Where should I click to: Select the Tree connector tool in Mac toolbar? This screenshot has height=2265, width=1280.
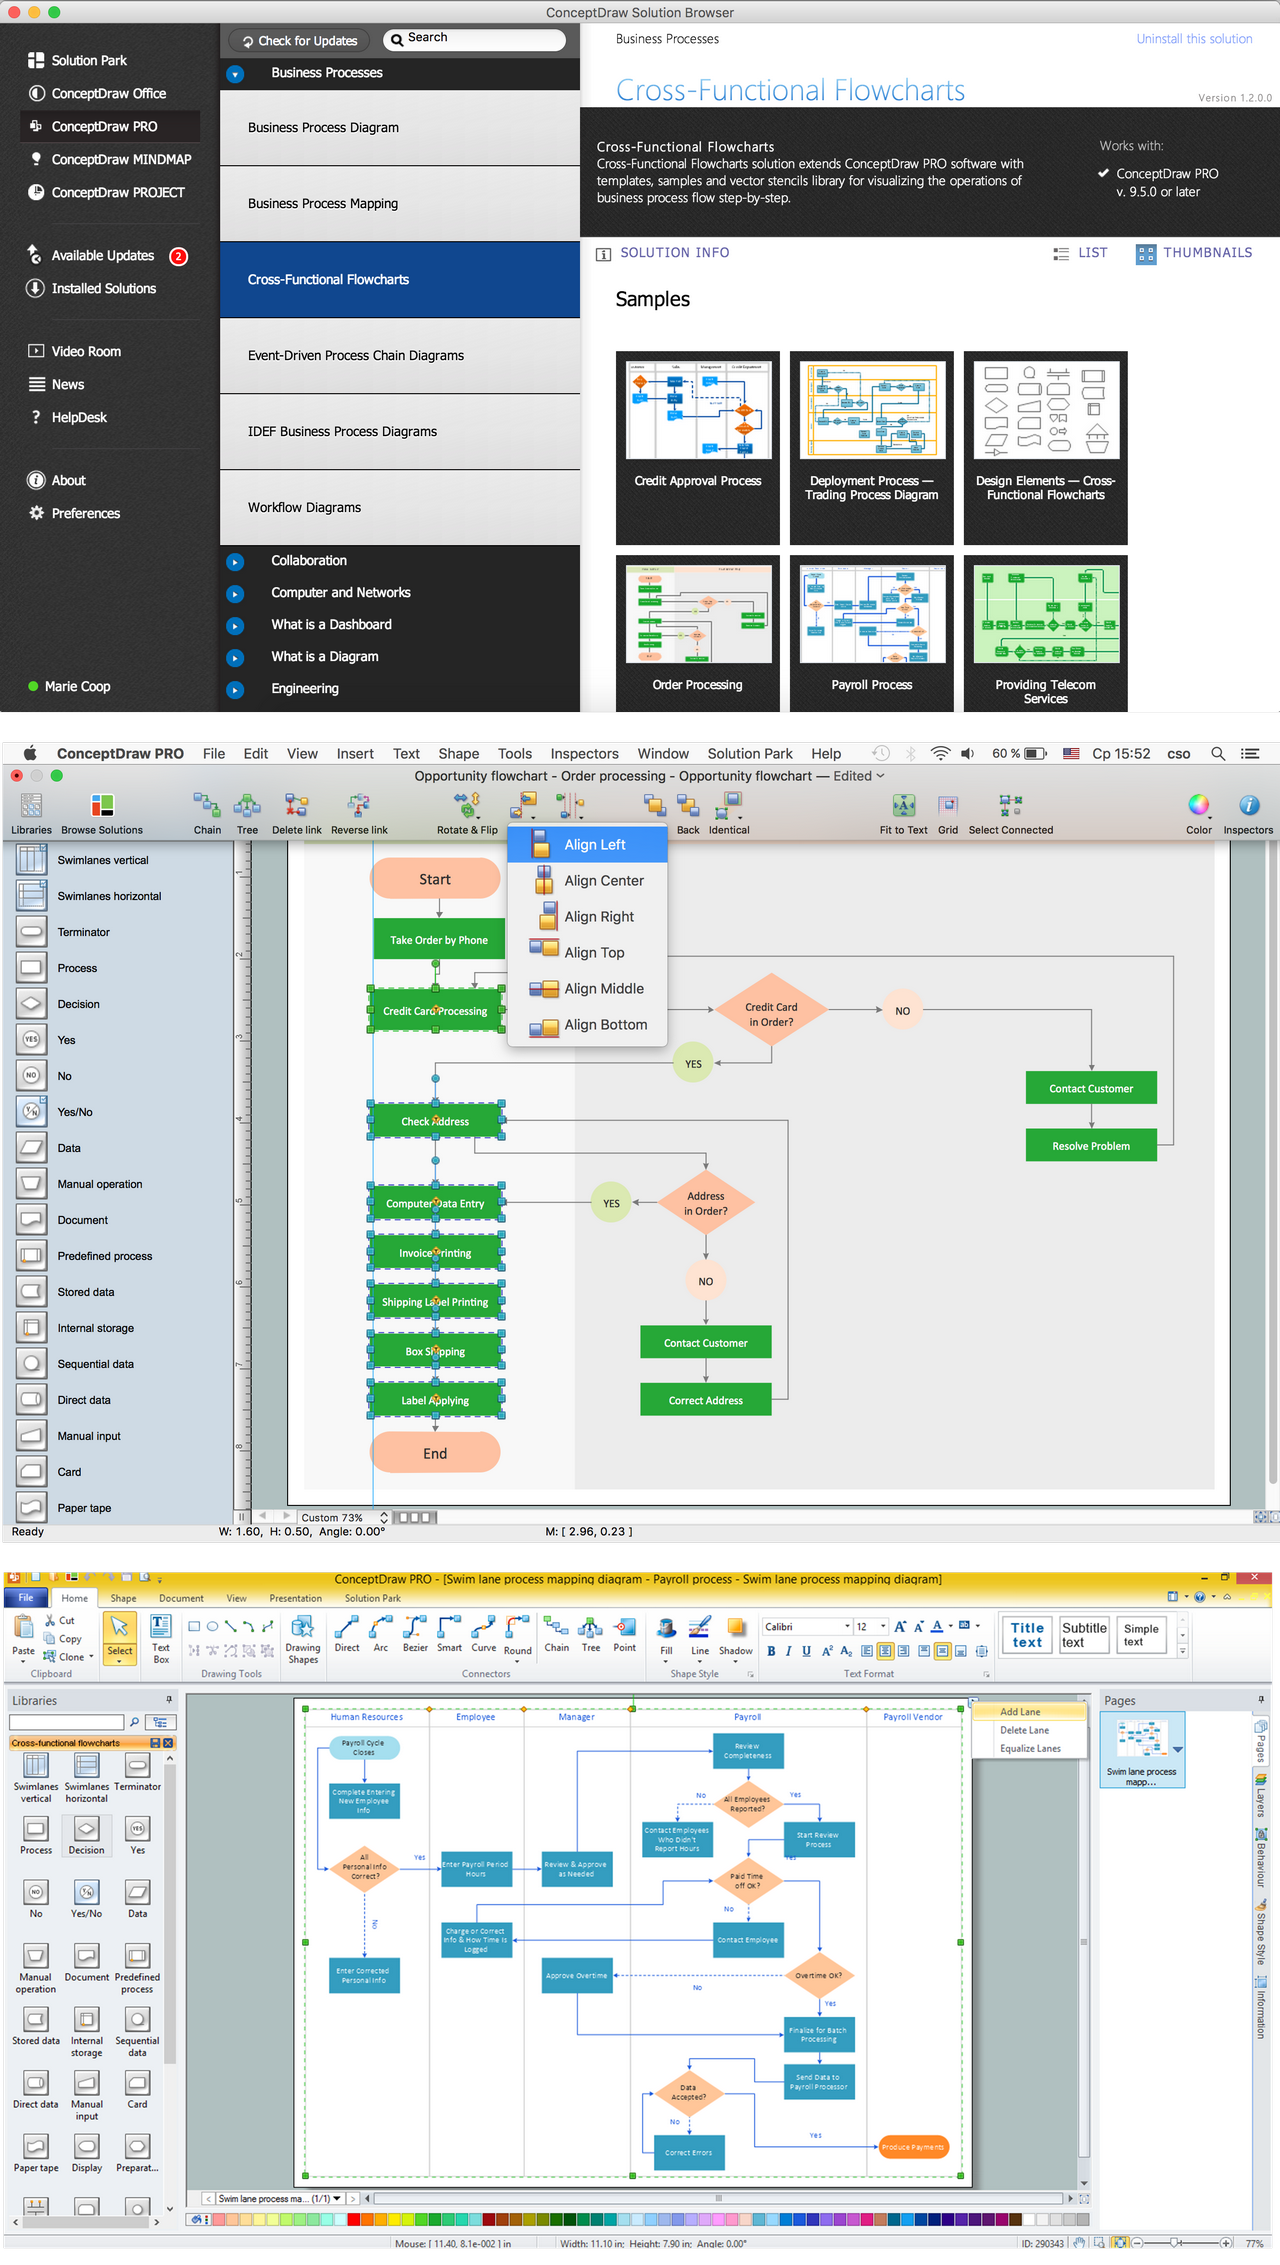(247, 806)
